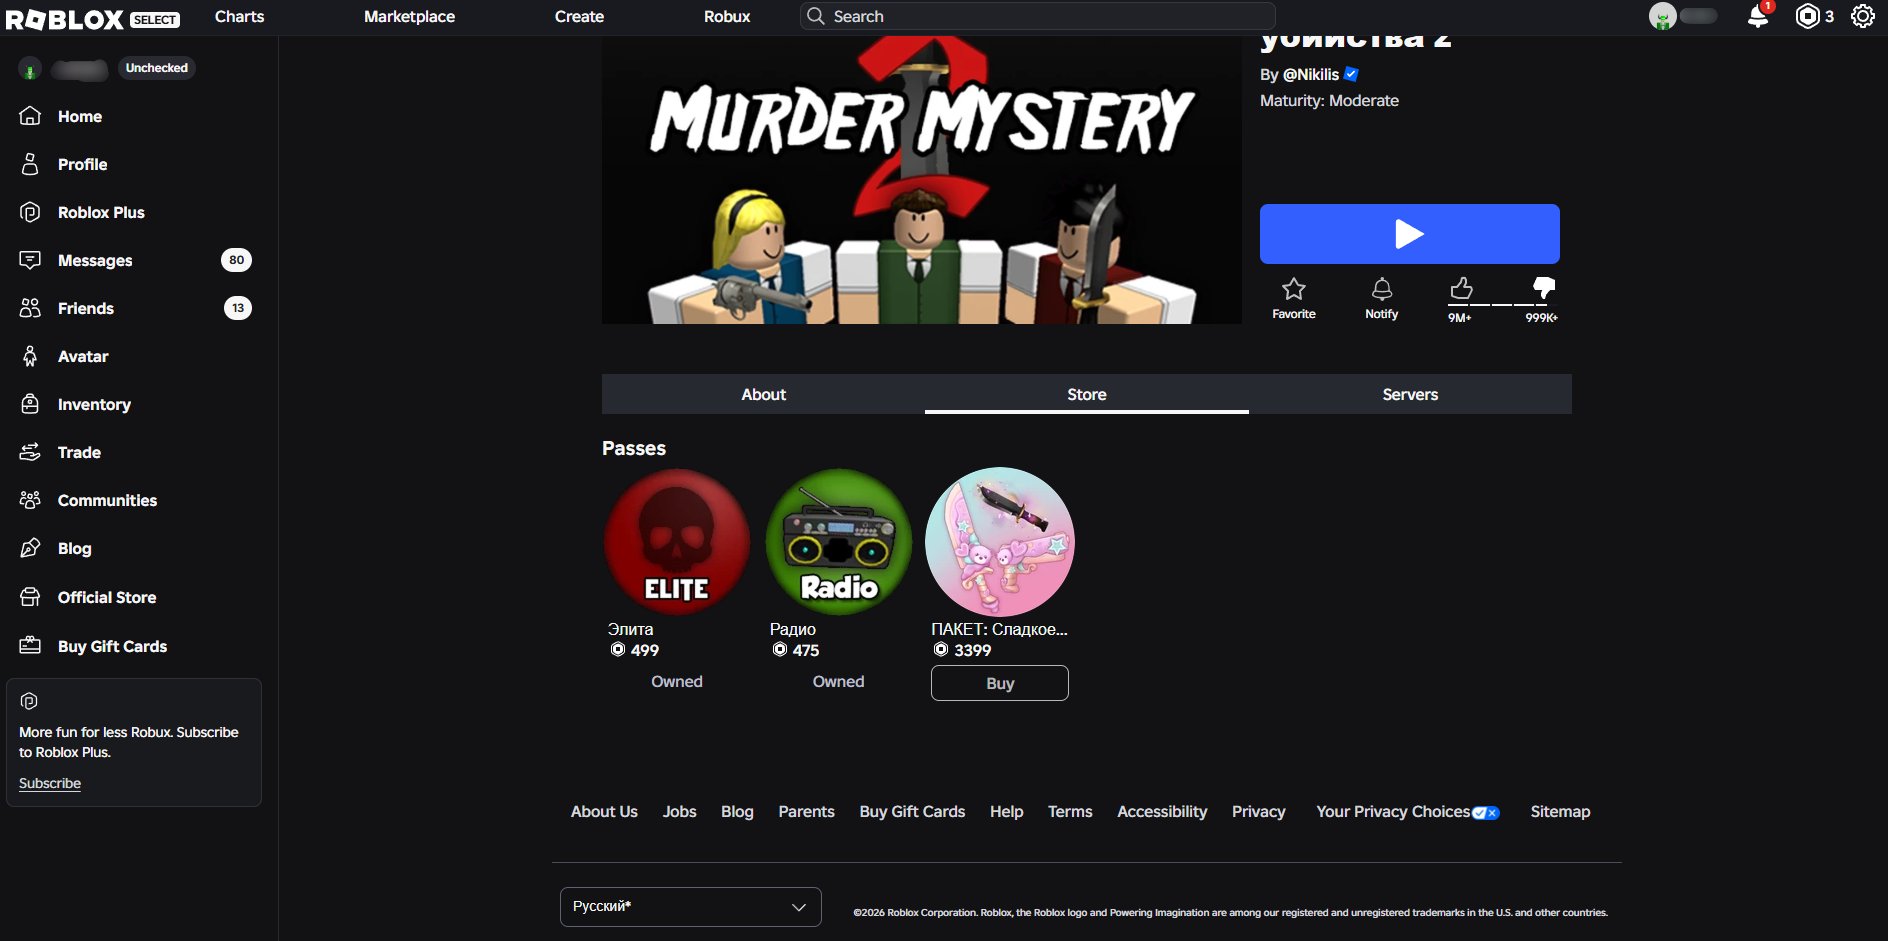The image size is (1888, 941).
Task: Open the Elite pass thumbnail
Action: point(677,542)
